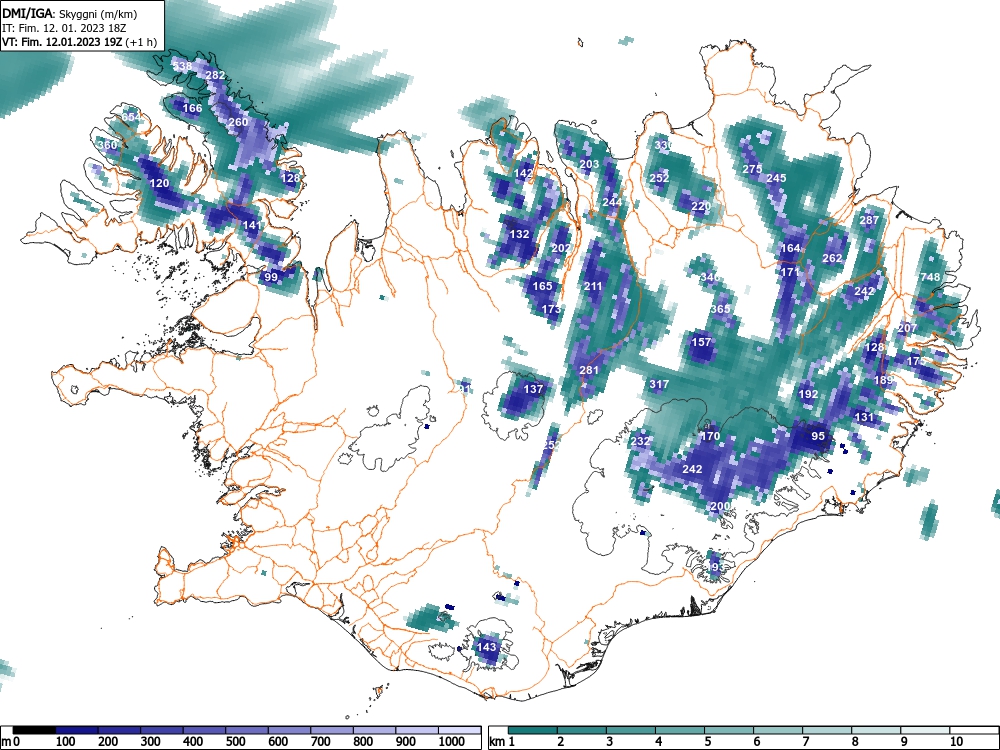Image resolution: width=1000 pixels, height=750 pixels.
Task: Select the 95 visibility label
Action: click(x=818, y=436)
